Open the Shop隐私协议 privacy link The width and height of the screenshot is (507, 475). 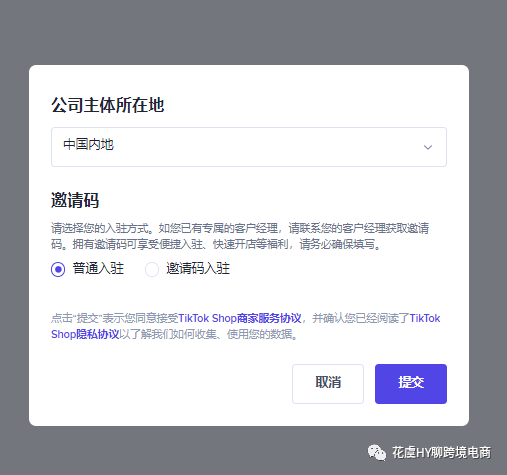[85, 334]
